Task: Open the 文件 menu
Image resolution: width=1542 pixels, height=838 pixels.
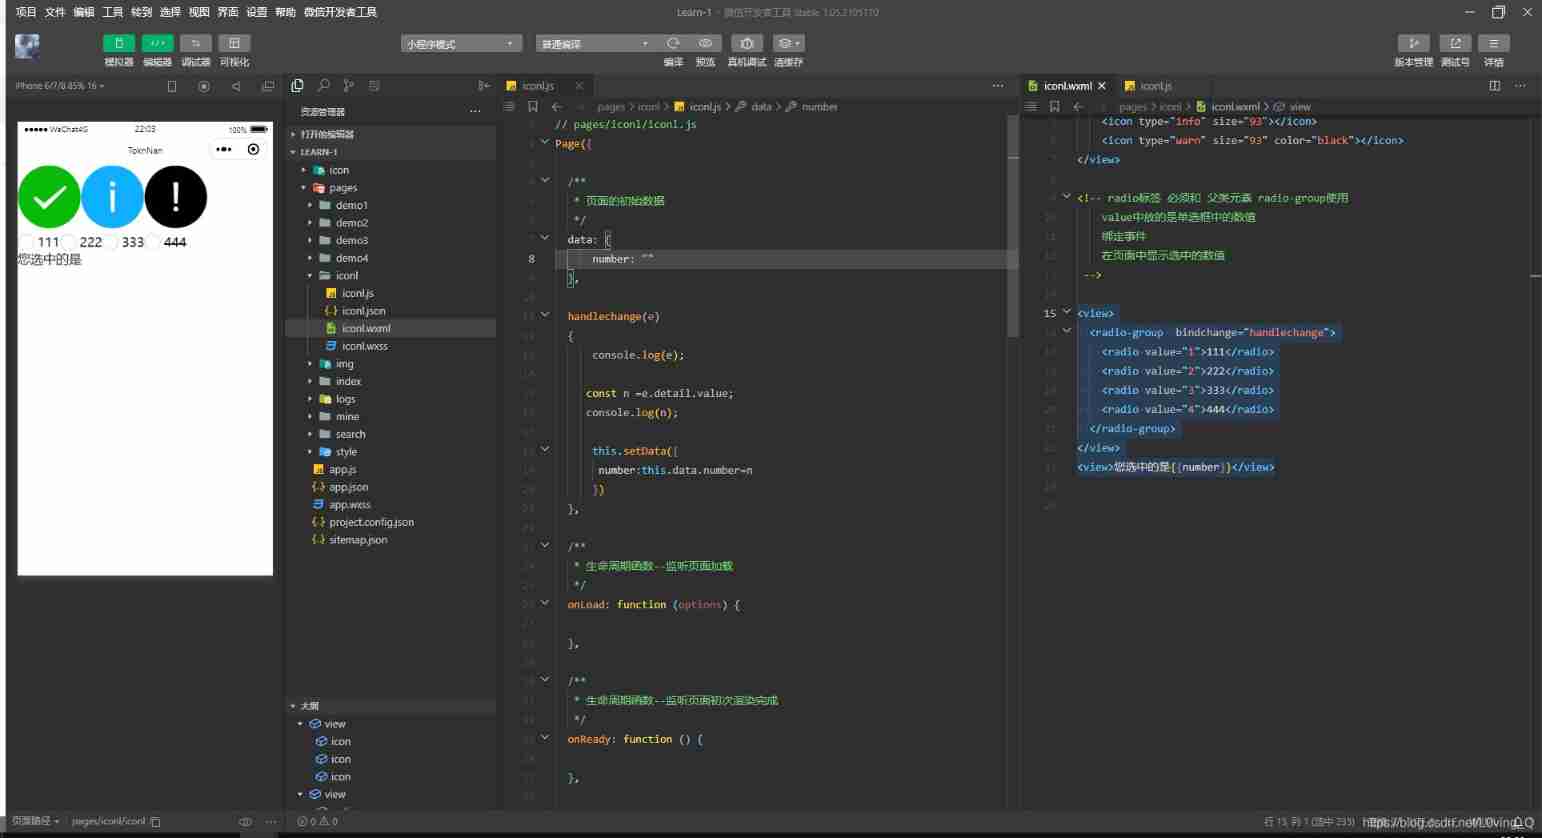Action: (55, 12)
